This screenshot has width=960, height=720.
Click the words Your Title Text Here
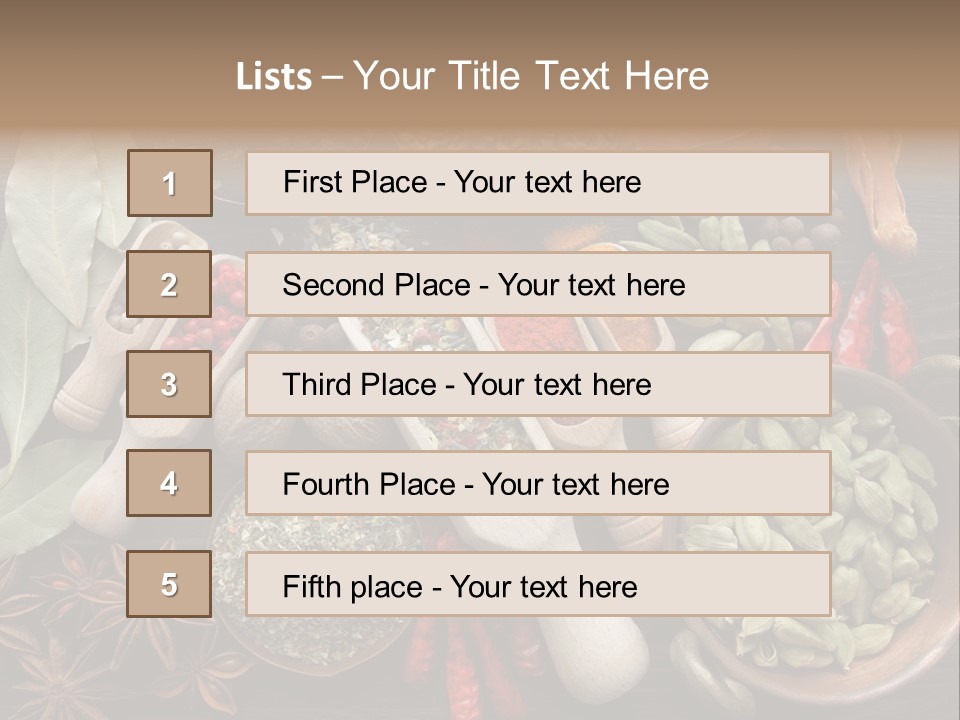531,76
